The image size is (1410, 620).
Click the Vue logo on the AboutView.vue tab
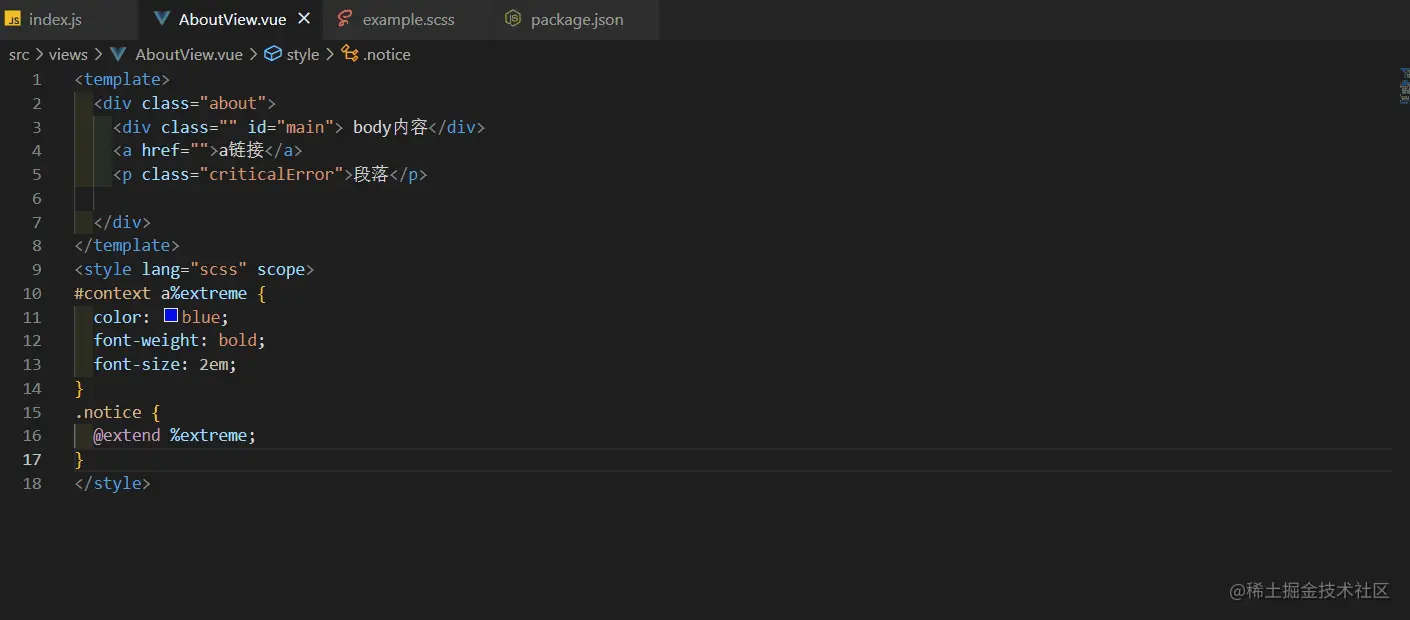tap(162, 17)
